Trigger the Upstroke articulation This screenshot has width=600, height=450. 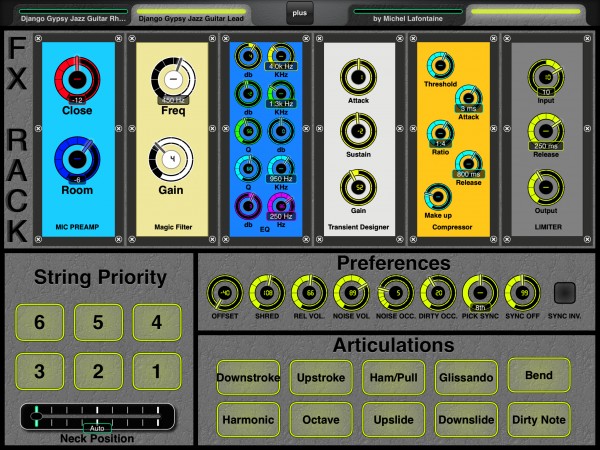[x=321, y=377]
